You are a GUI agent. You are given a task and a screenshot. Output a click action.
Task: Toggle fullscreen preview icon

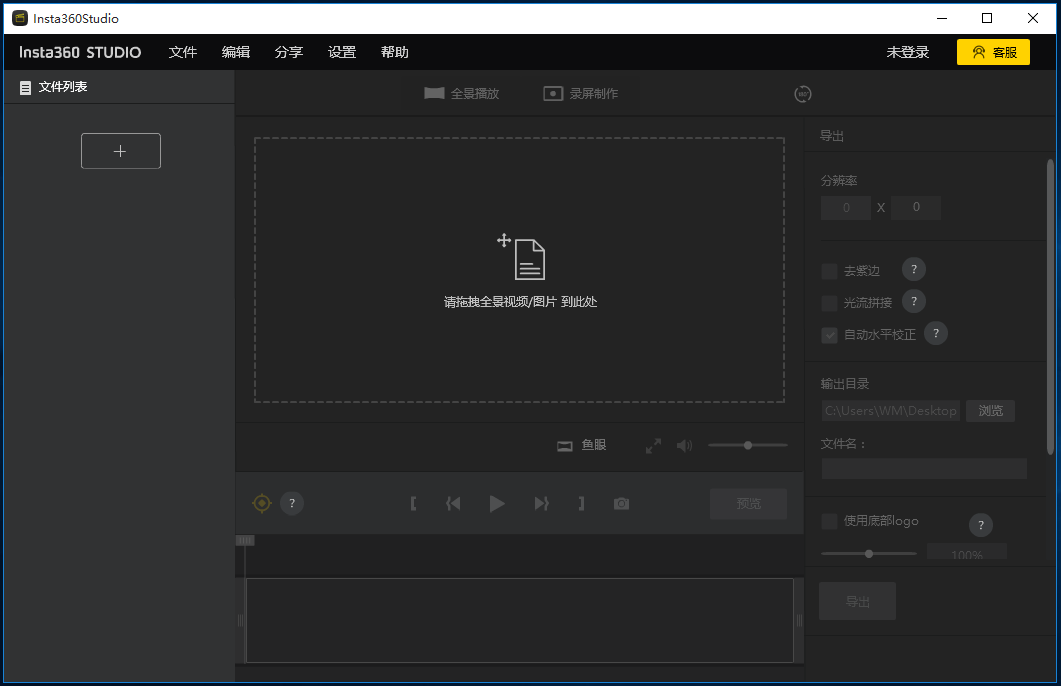[653, 446]
